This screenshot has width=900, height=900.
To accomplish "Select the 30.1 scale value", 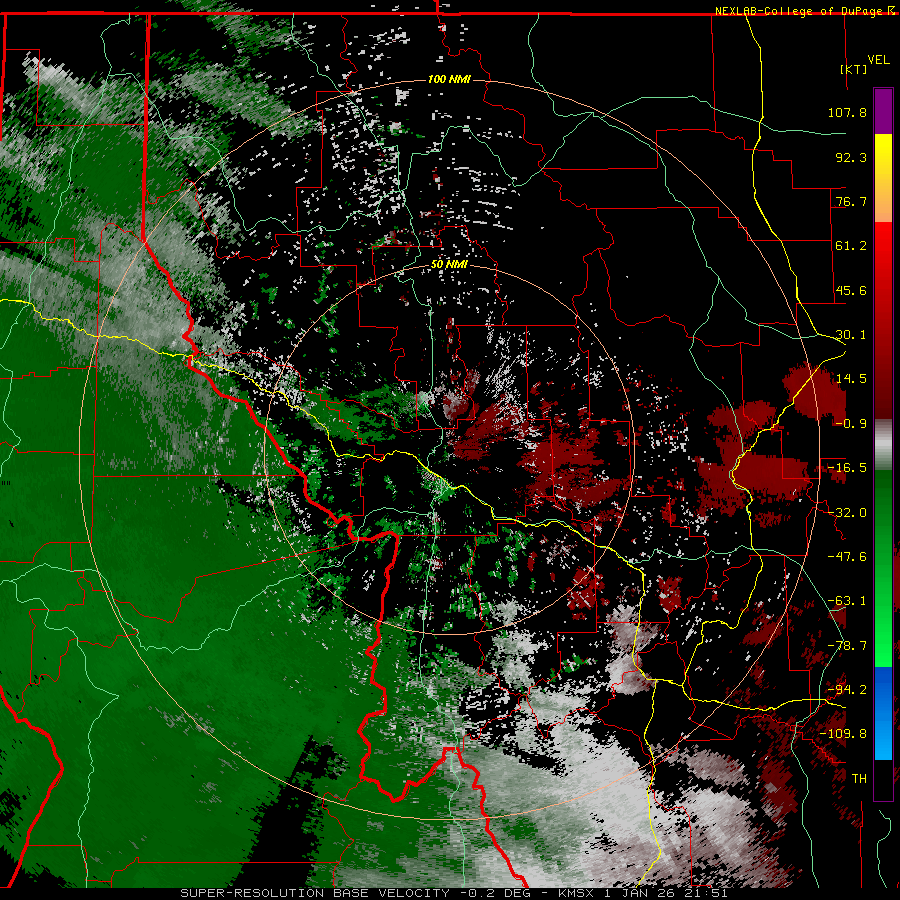I will point(851,335).
